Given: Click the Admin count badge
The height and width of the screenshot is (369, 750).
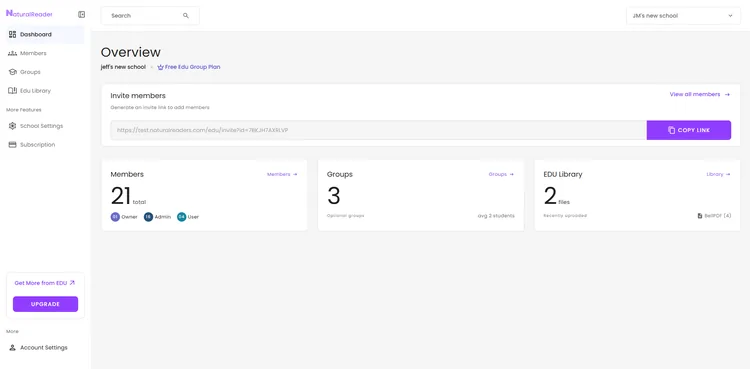Looking at the screenshot, I should [x=148, y=217].
